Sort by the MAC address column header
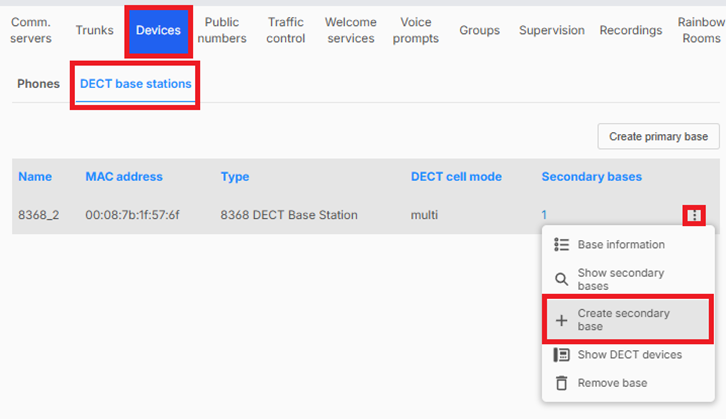726x419 pixels. [124, 177]
